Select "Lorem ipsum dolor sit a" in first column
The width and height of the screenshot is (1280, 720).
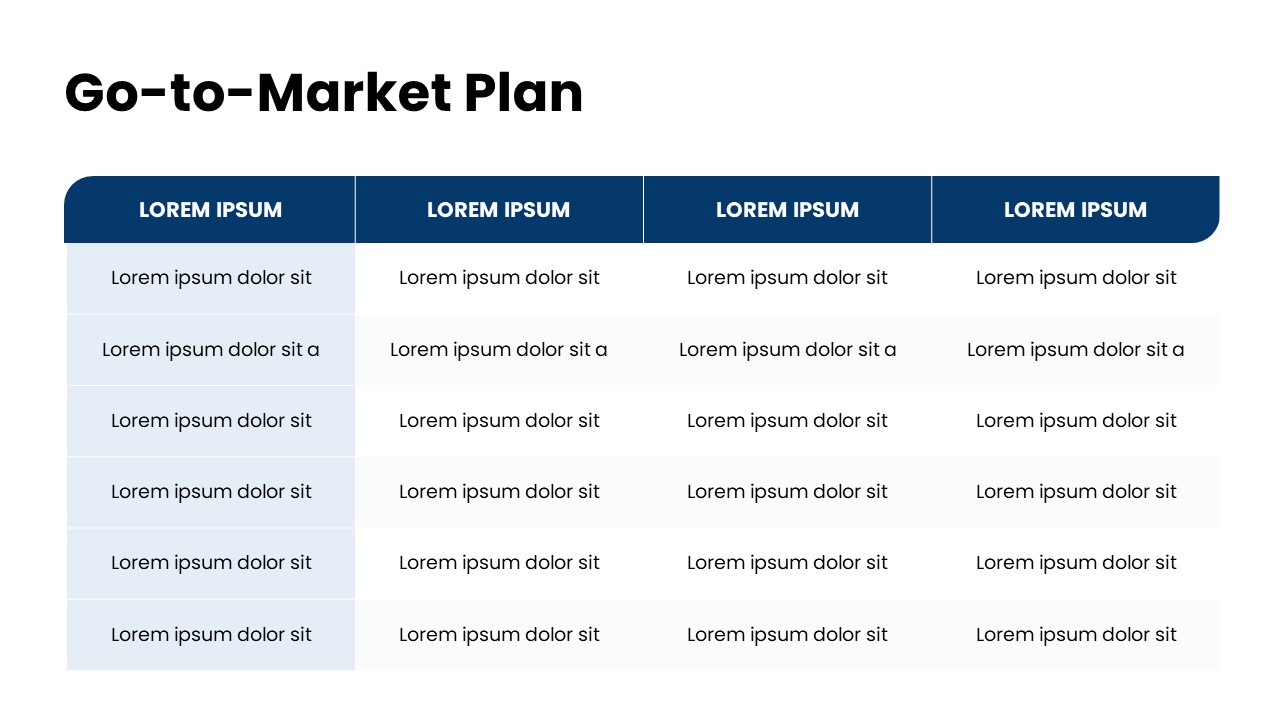(211, 350)
